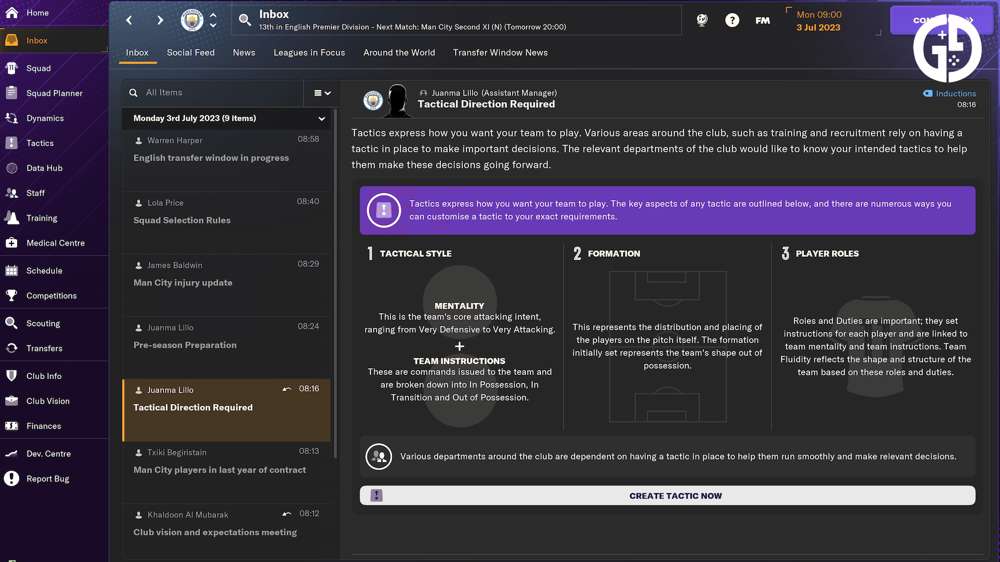Open the Transfers arrows icon
Image resolution: width=1000 pixels, height=562 pixels.
(x=11, y=348)
